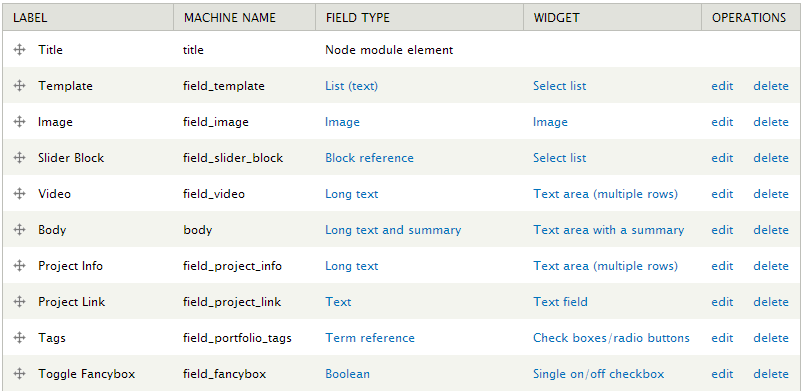Edit the Project Link field
Image resolution: width=804 pixels, height=391 pixels.
(722, 302)
